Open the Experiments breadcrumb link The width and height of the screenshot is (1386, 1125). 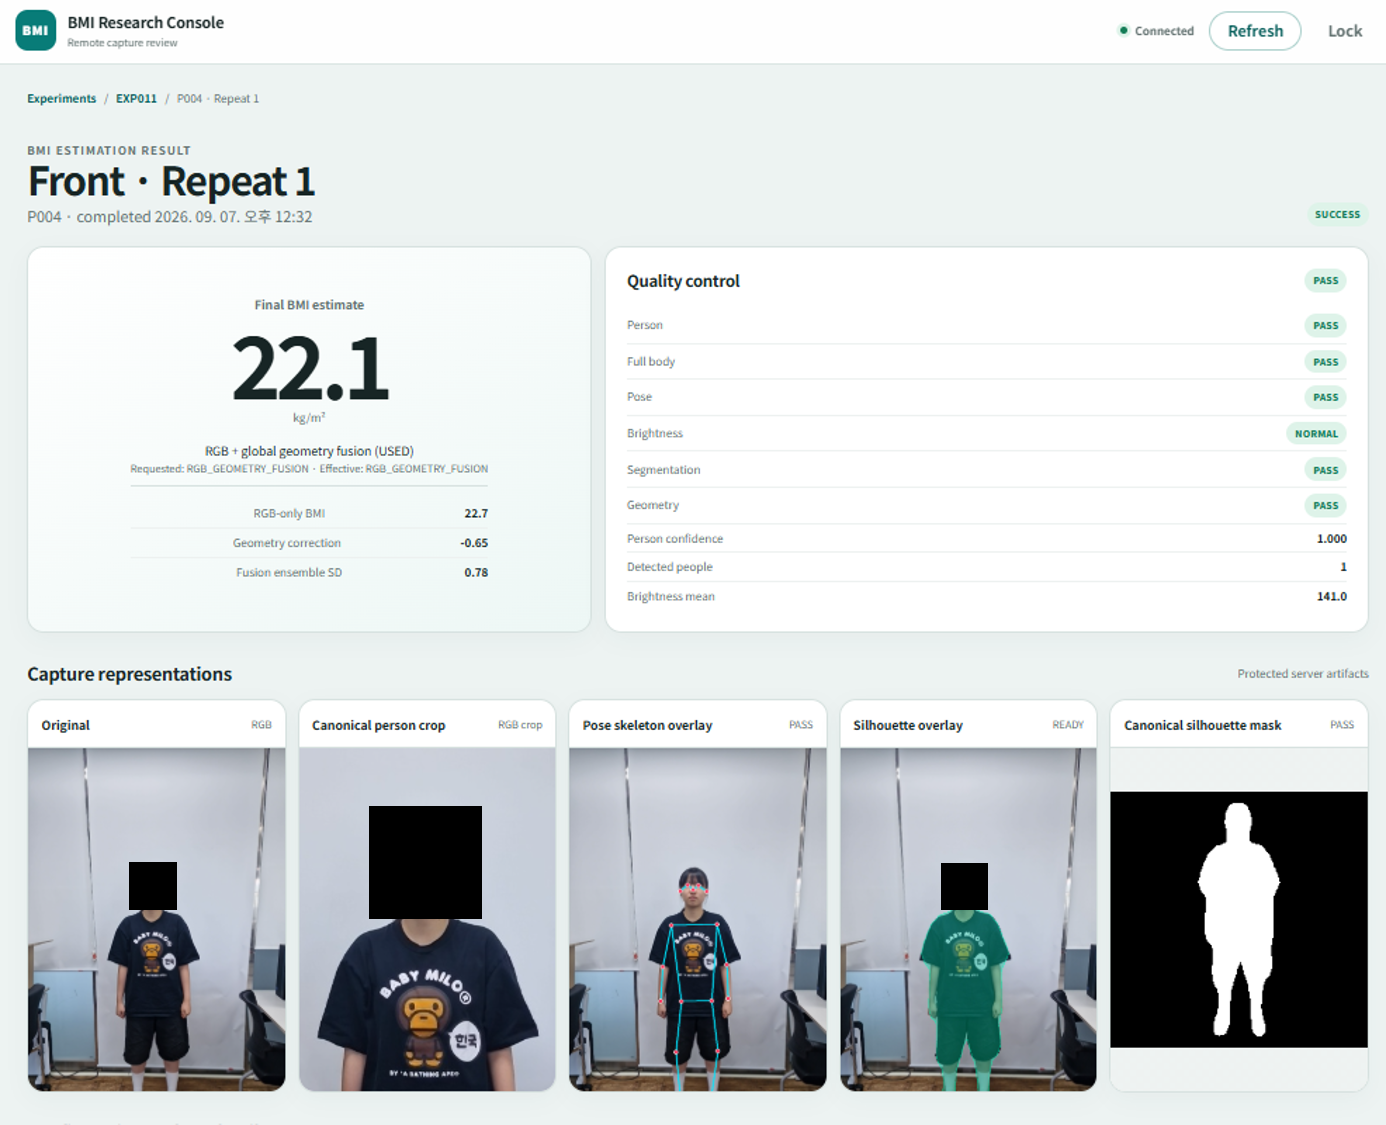tap(62, 98)
